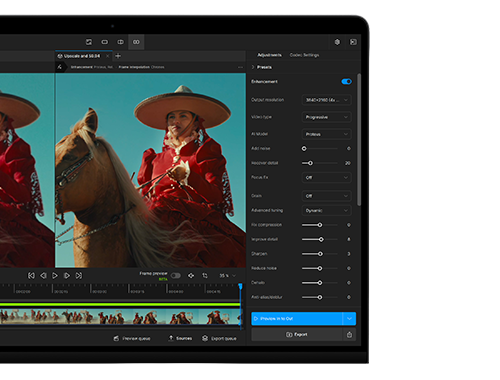Switch to the Codec Settings tab
Screen dimensions: 500x380
(304, 55)
